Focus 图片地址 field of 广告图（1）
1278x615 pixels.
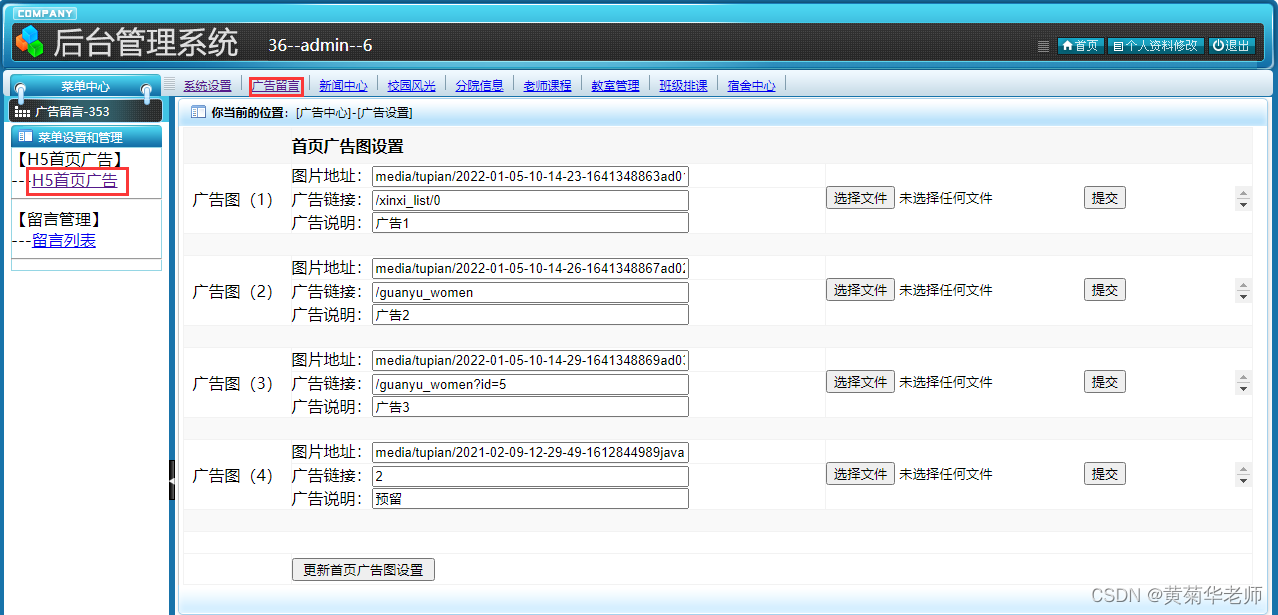[530, 177]
